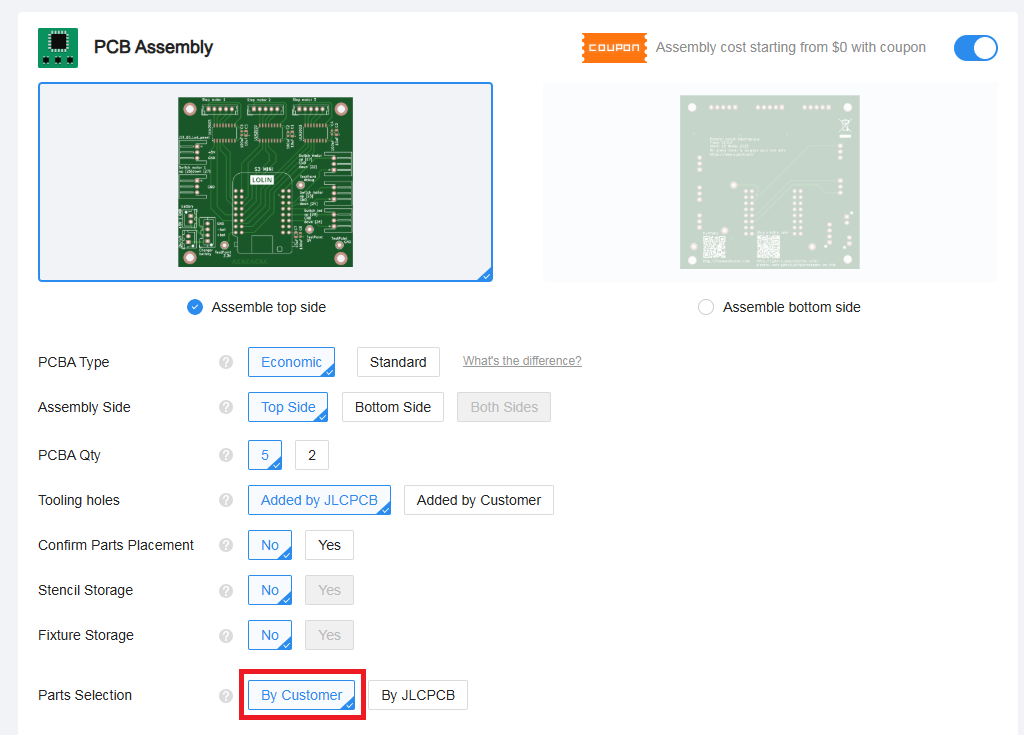Click the orange coupon badge
This screenshot has width=1024, height=735.
pyautogui.click(x=614, y=48)
